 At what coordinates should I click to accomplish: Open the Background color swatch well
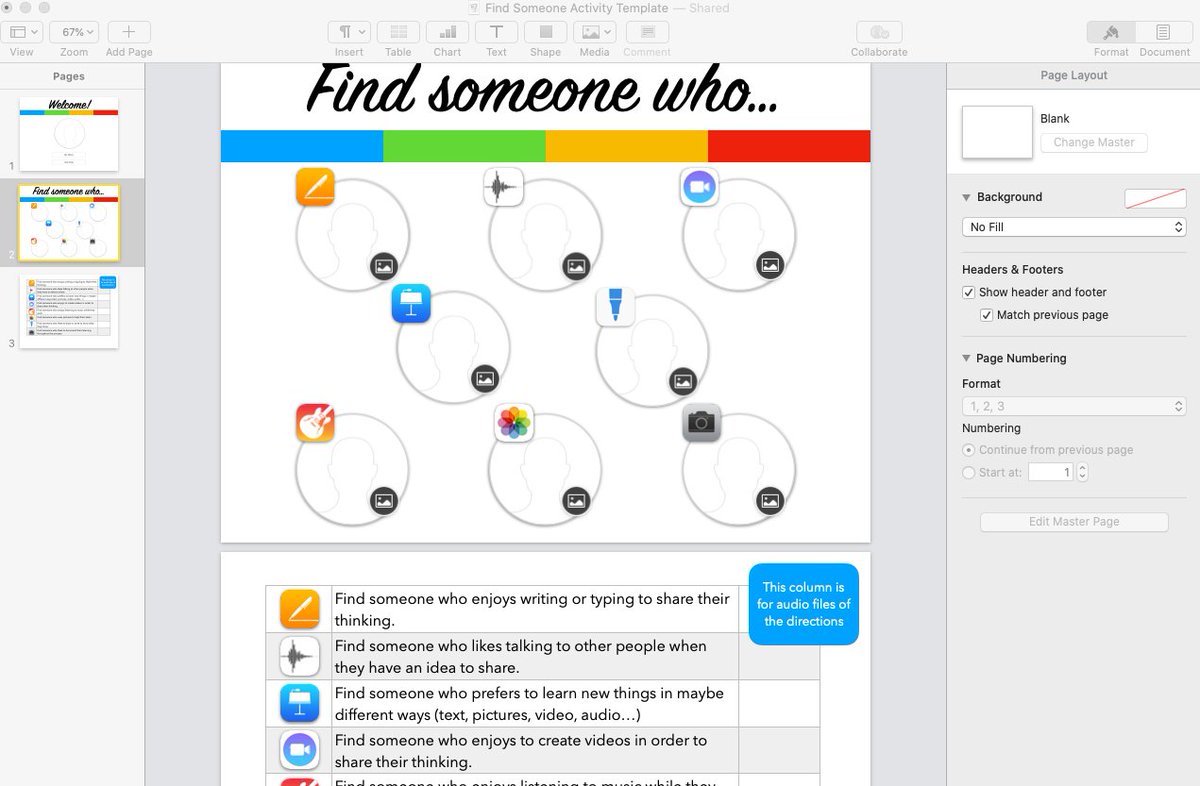(x=1155, y=198)
